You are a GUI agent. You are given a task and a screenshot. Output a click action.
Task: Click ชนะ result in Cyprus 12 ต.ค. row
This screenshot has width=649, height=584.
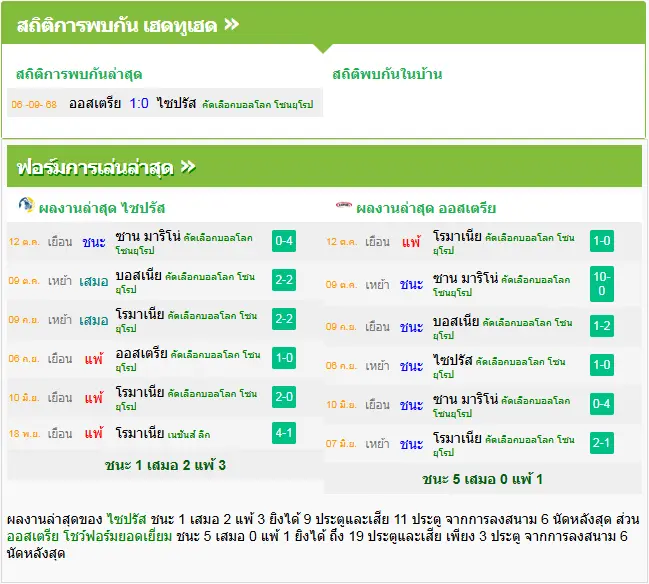point(94,242)
